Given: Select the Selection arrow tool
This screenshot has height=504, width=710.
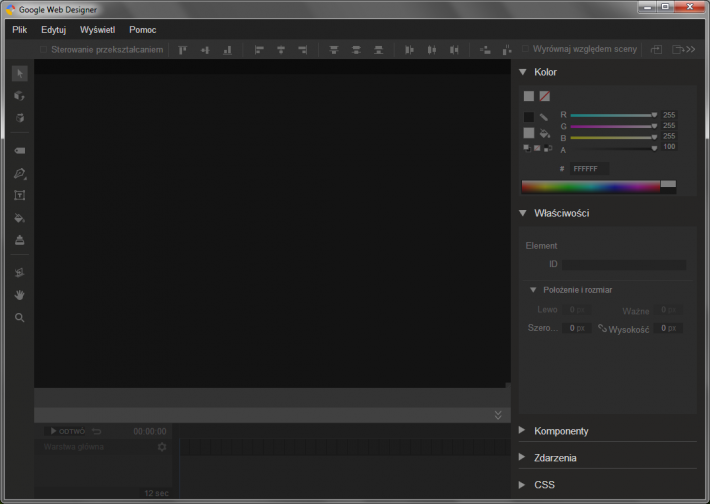Looking at the screenshot, I should pyautogui.click(x=19, y=73).
